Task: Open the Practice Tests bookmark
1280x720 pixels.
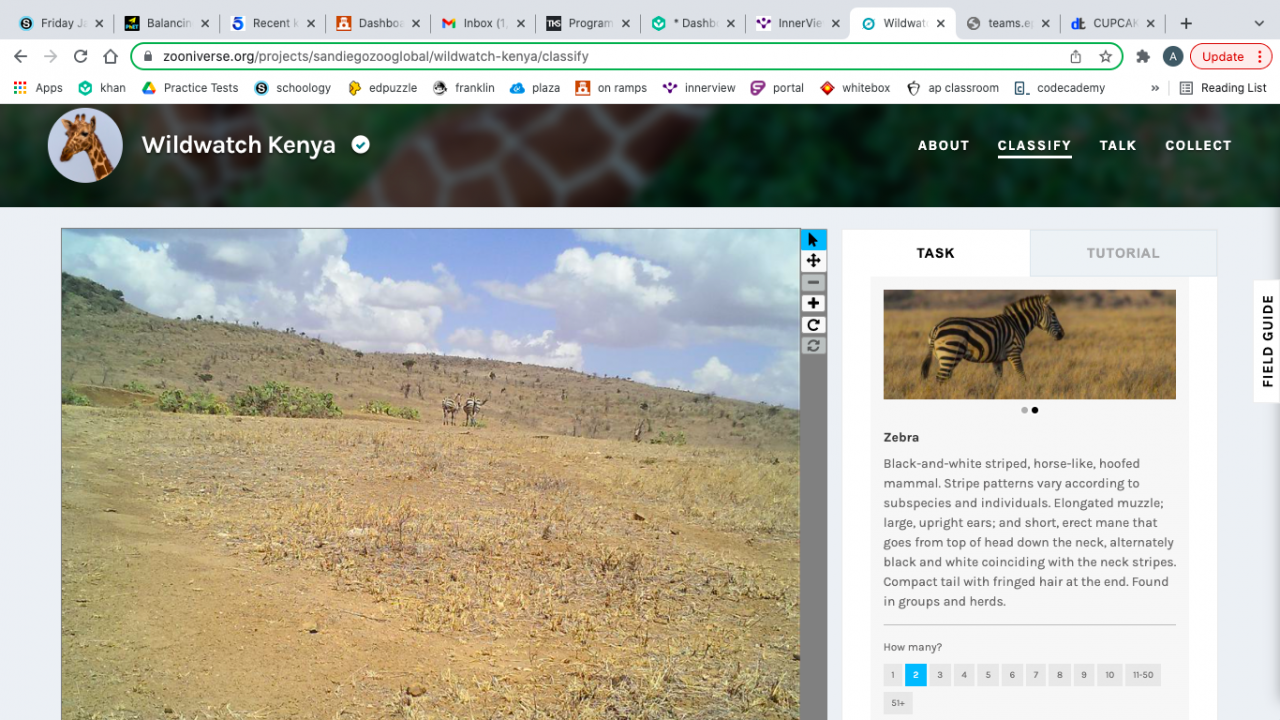Action: point(190,88)
